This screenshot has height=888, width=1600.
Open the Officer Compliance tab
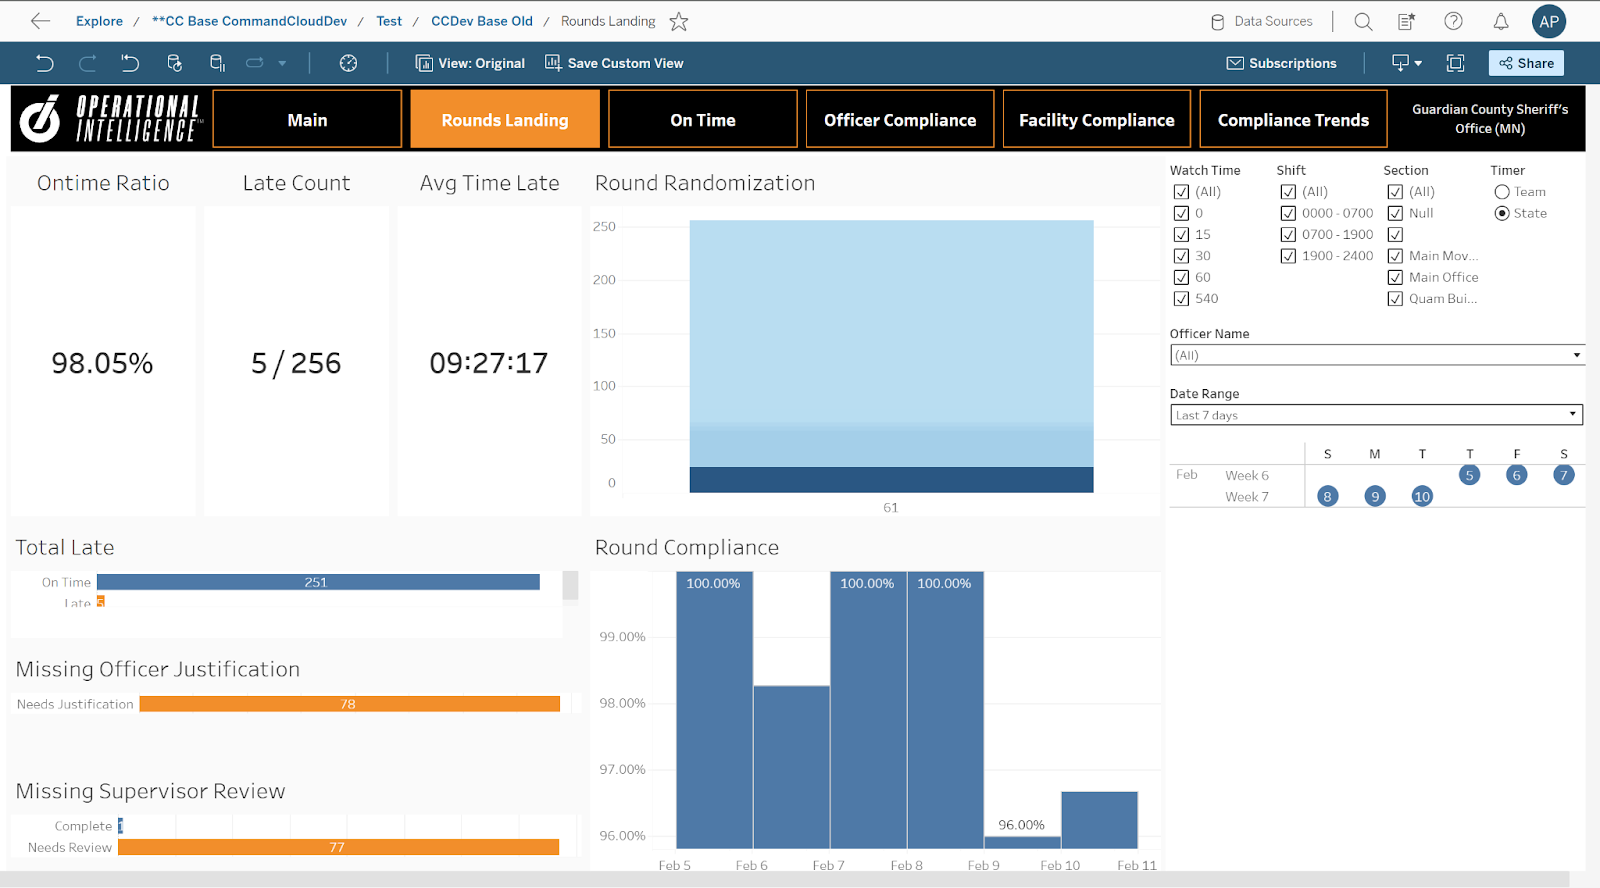point(900,119)
